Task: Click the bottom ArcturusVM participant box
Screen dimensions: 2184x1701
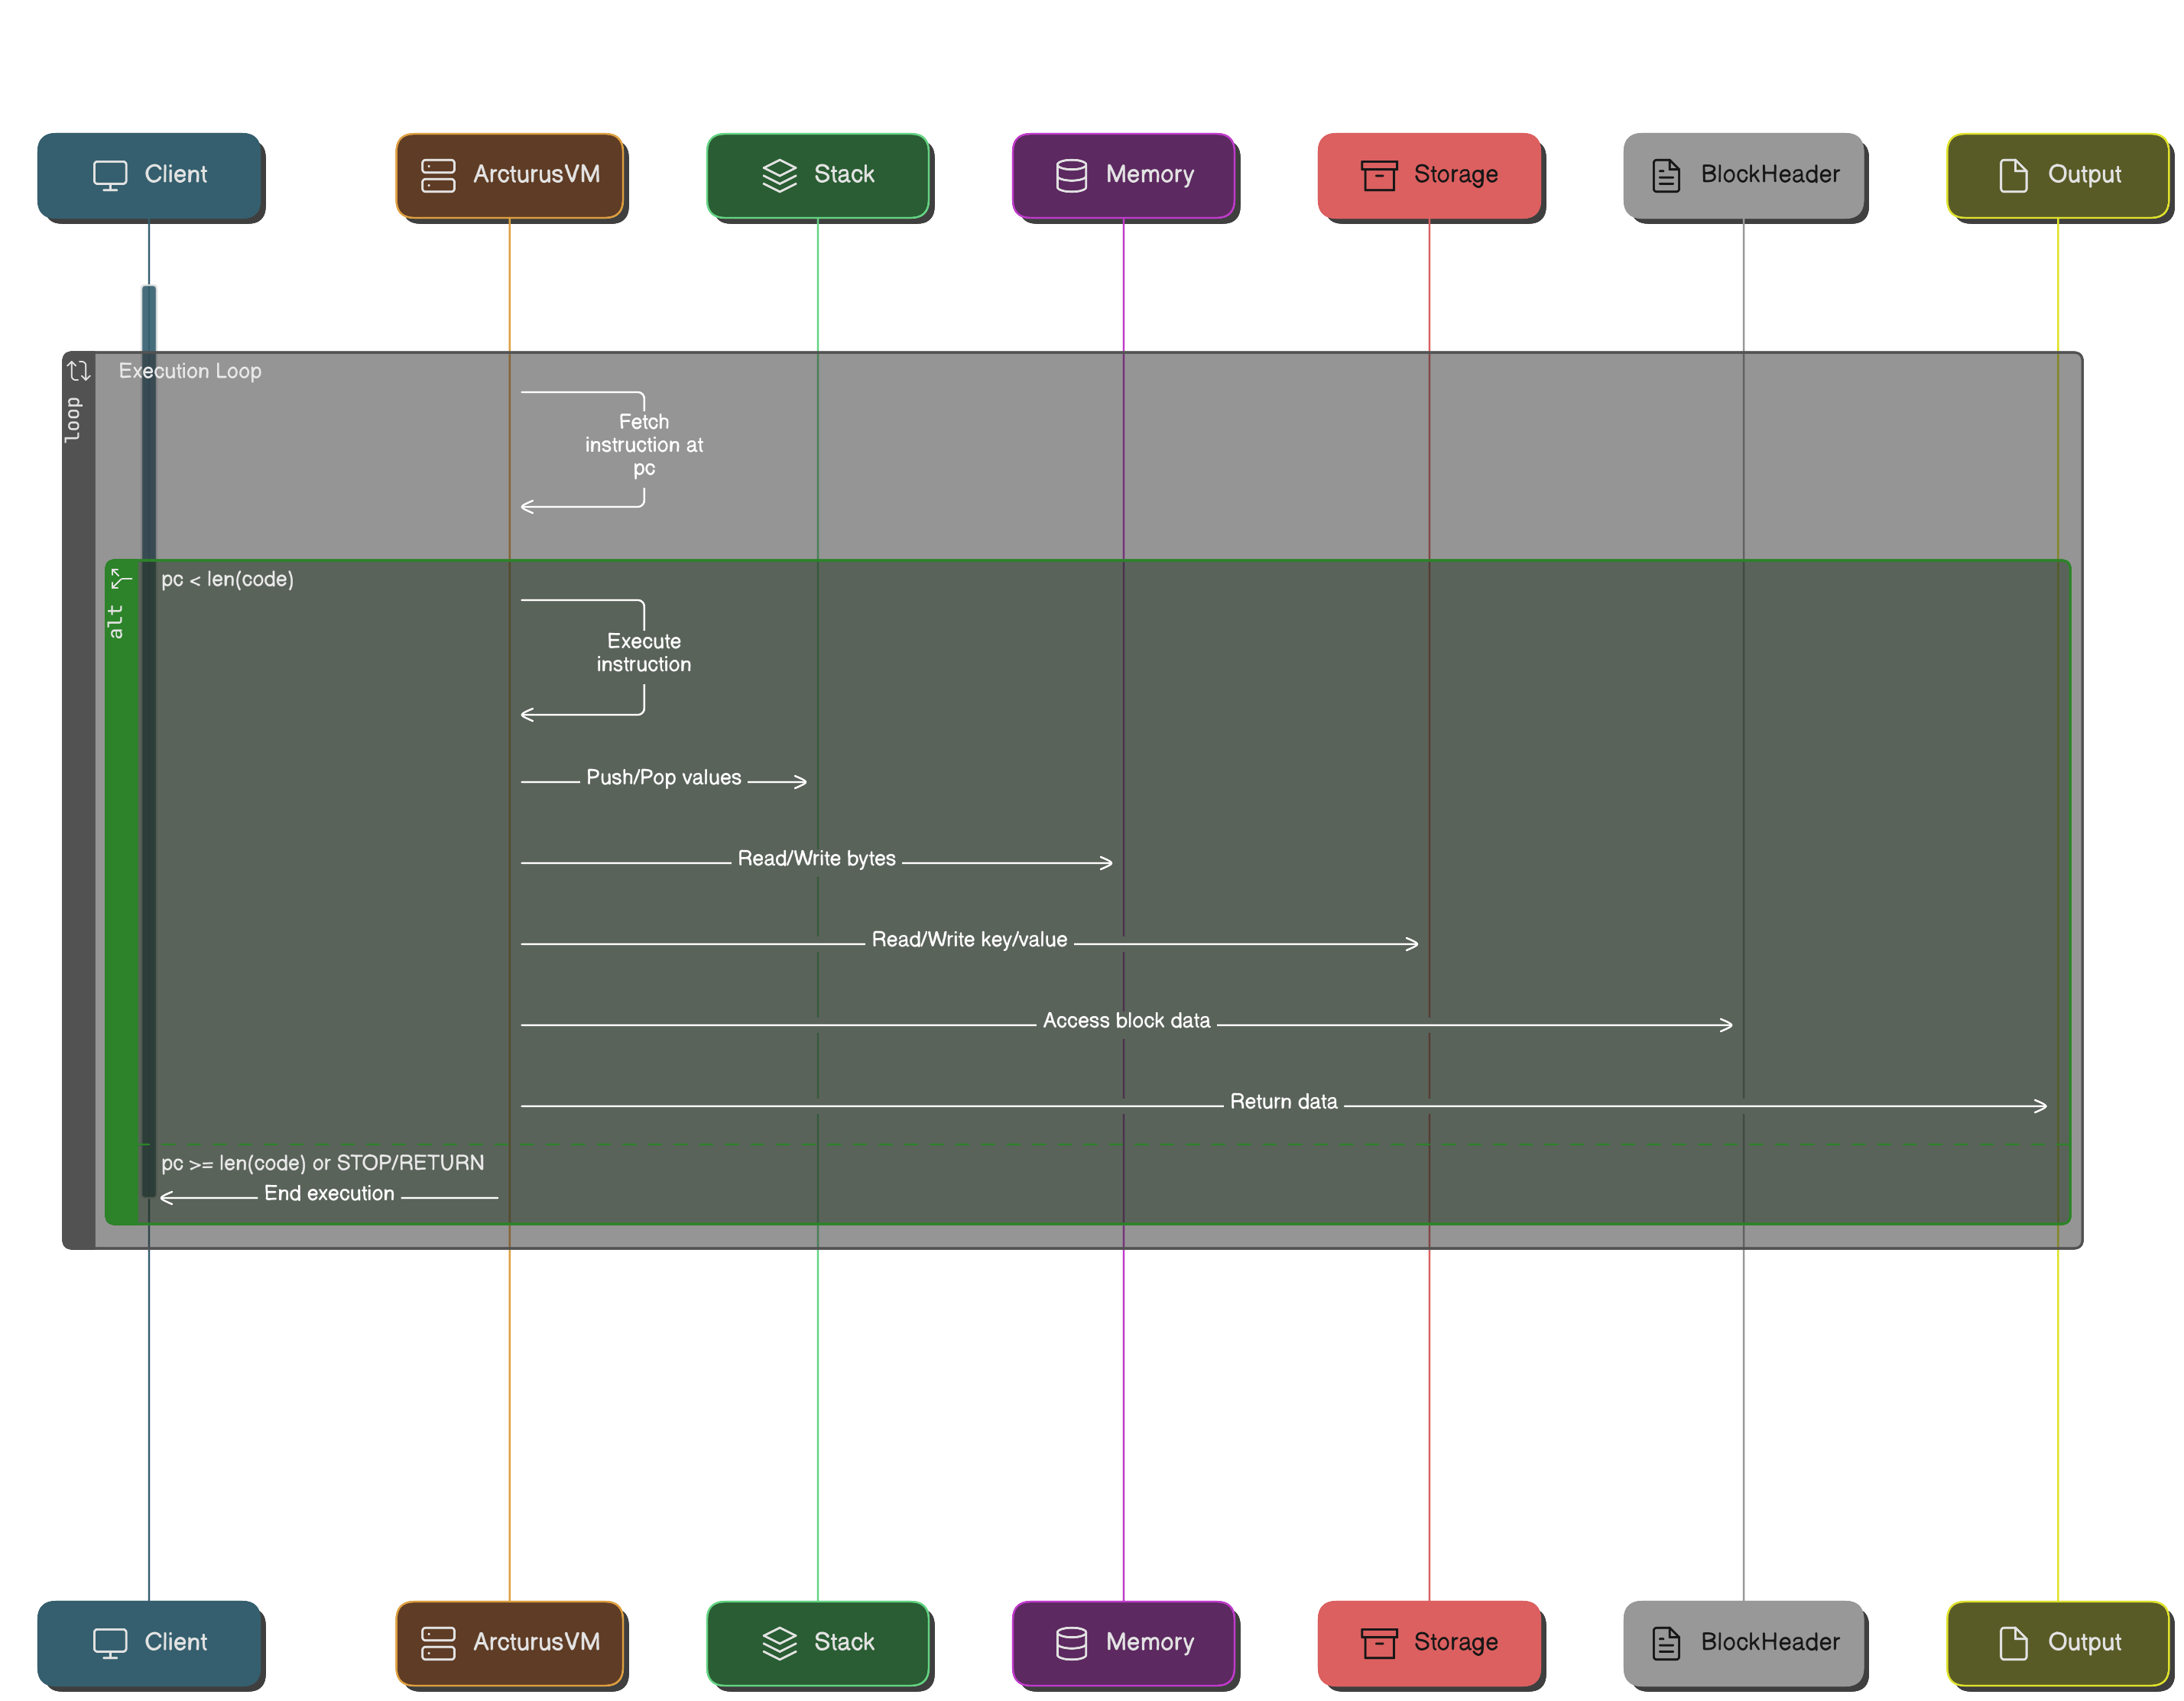Action: (x=510, y=1643)
